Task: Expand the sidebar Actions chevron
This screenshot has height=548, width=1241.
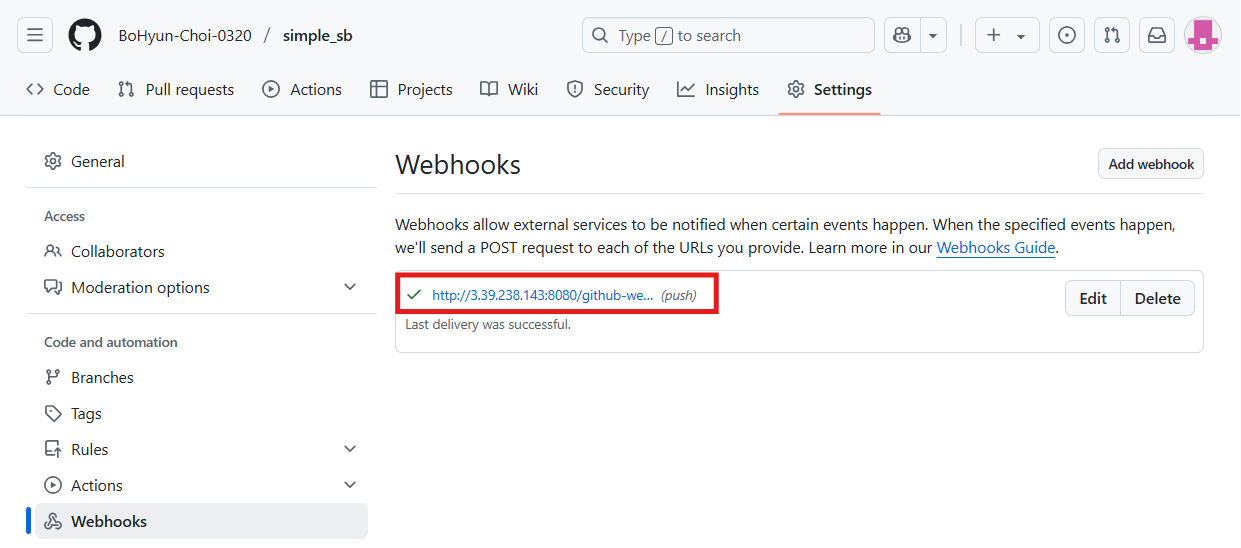Action: 350,485
